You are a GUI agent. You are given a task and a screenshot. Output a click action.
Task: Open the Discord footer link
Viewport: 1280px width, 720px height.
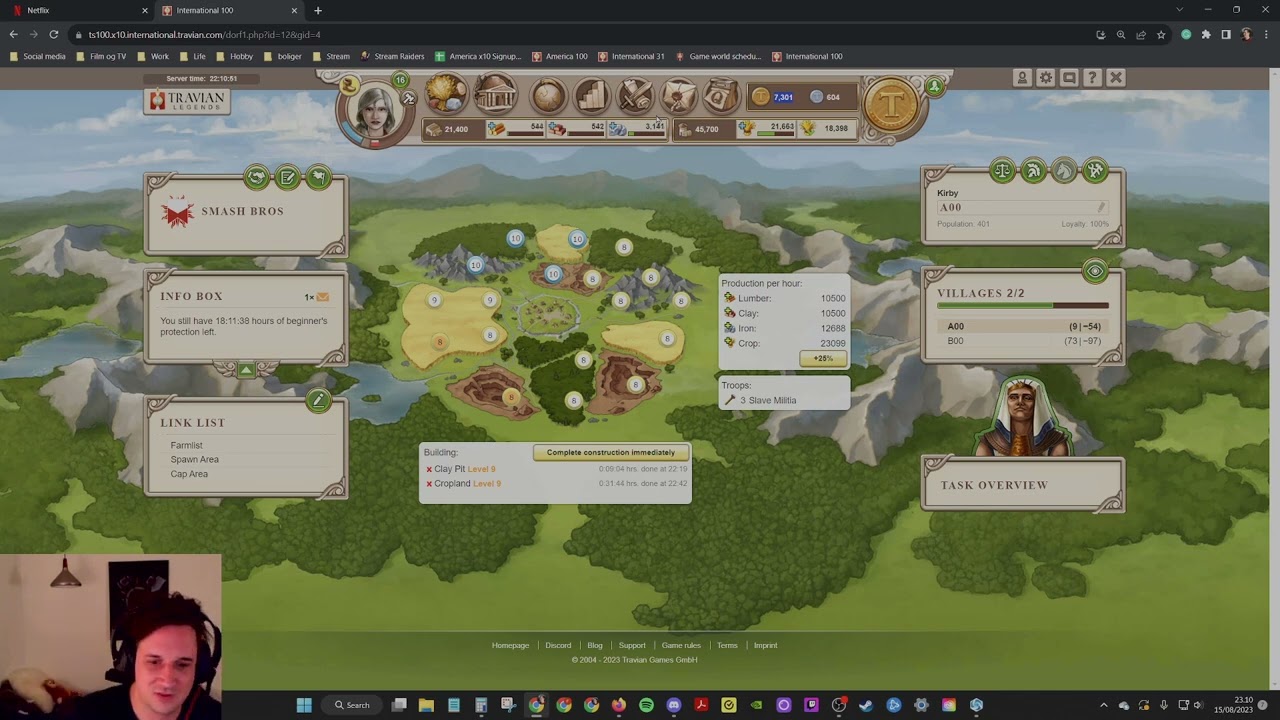click(x=558, y=646)
